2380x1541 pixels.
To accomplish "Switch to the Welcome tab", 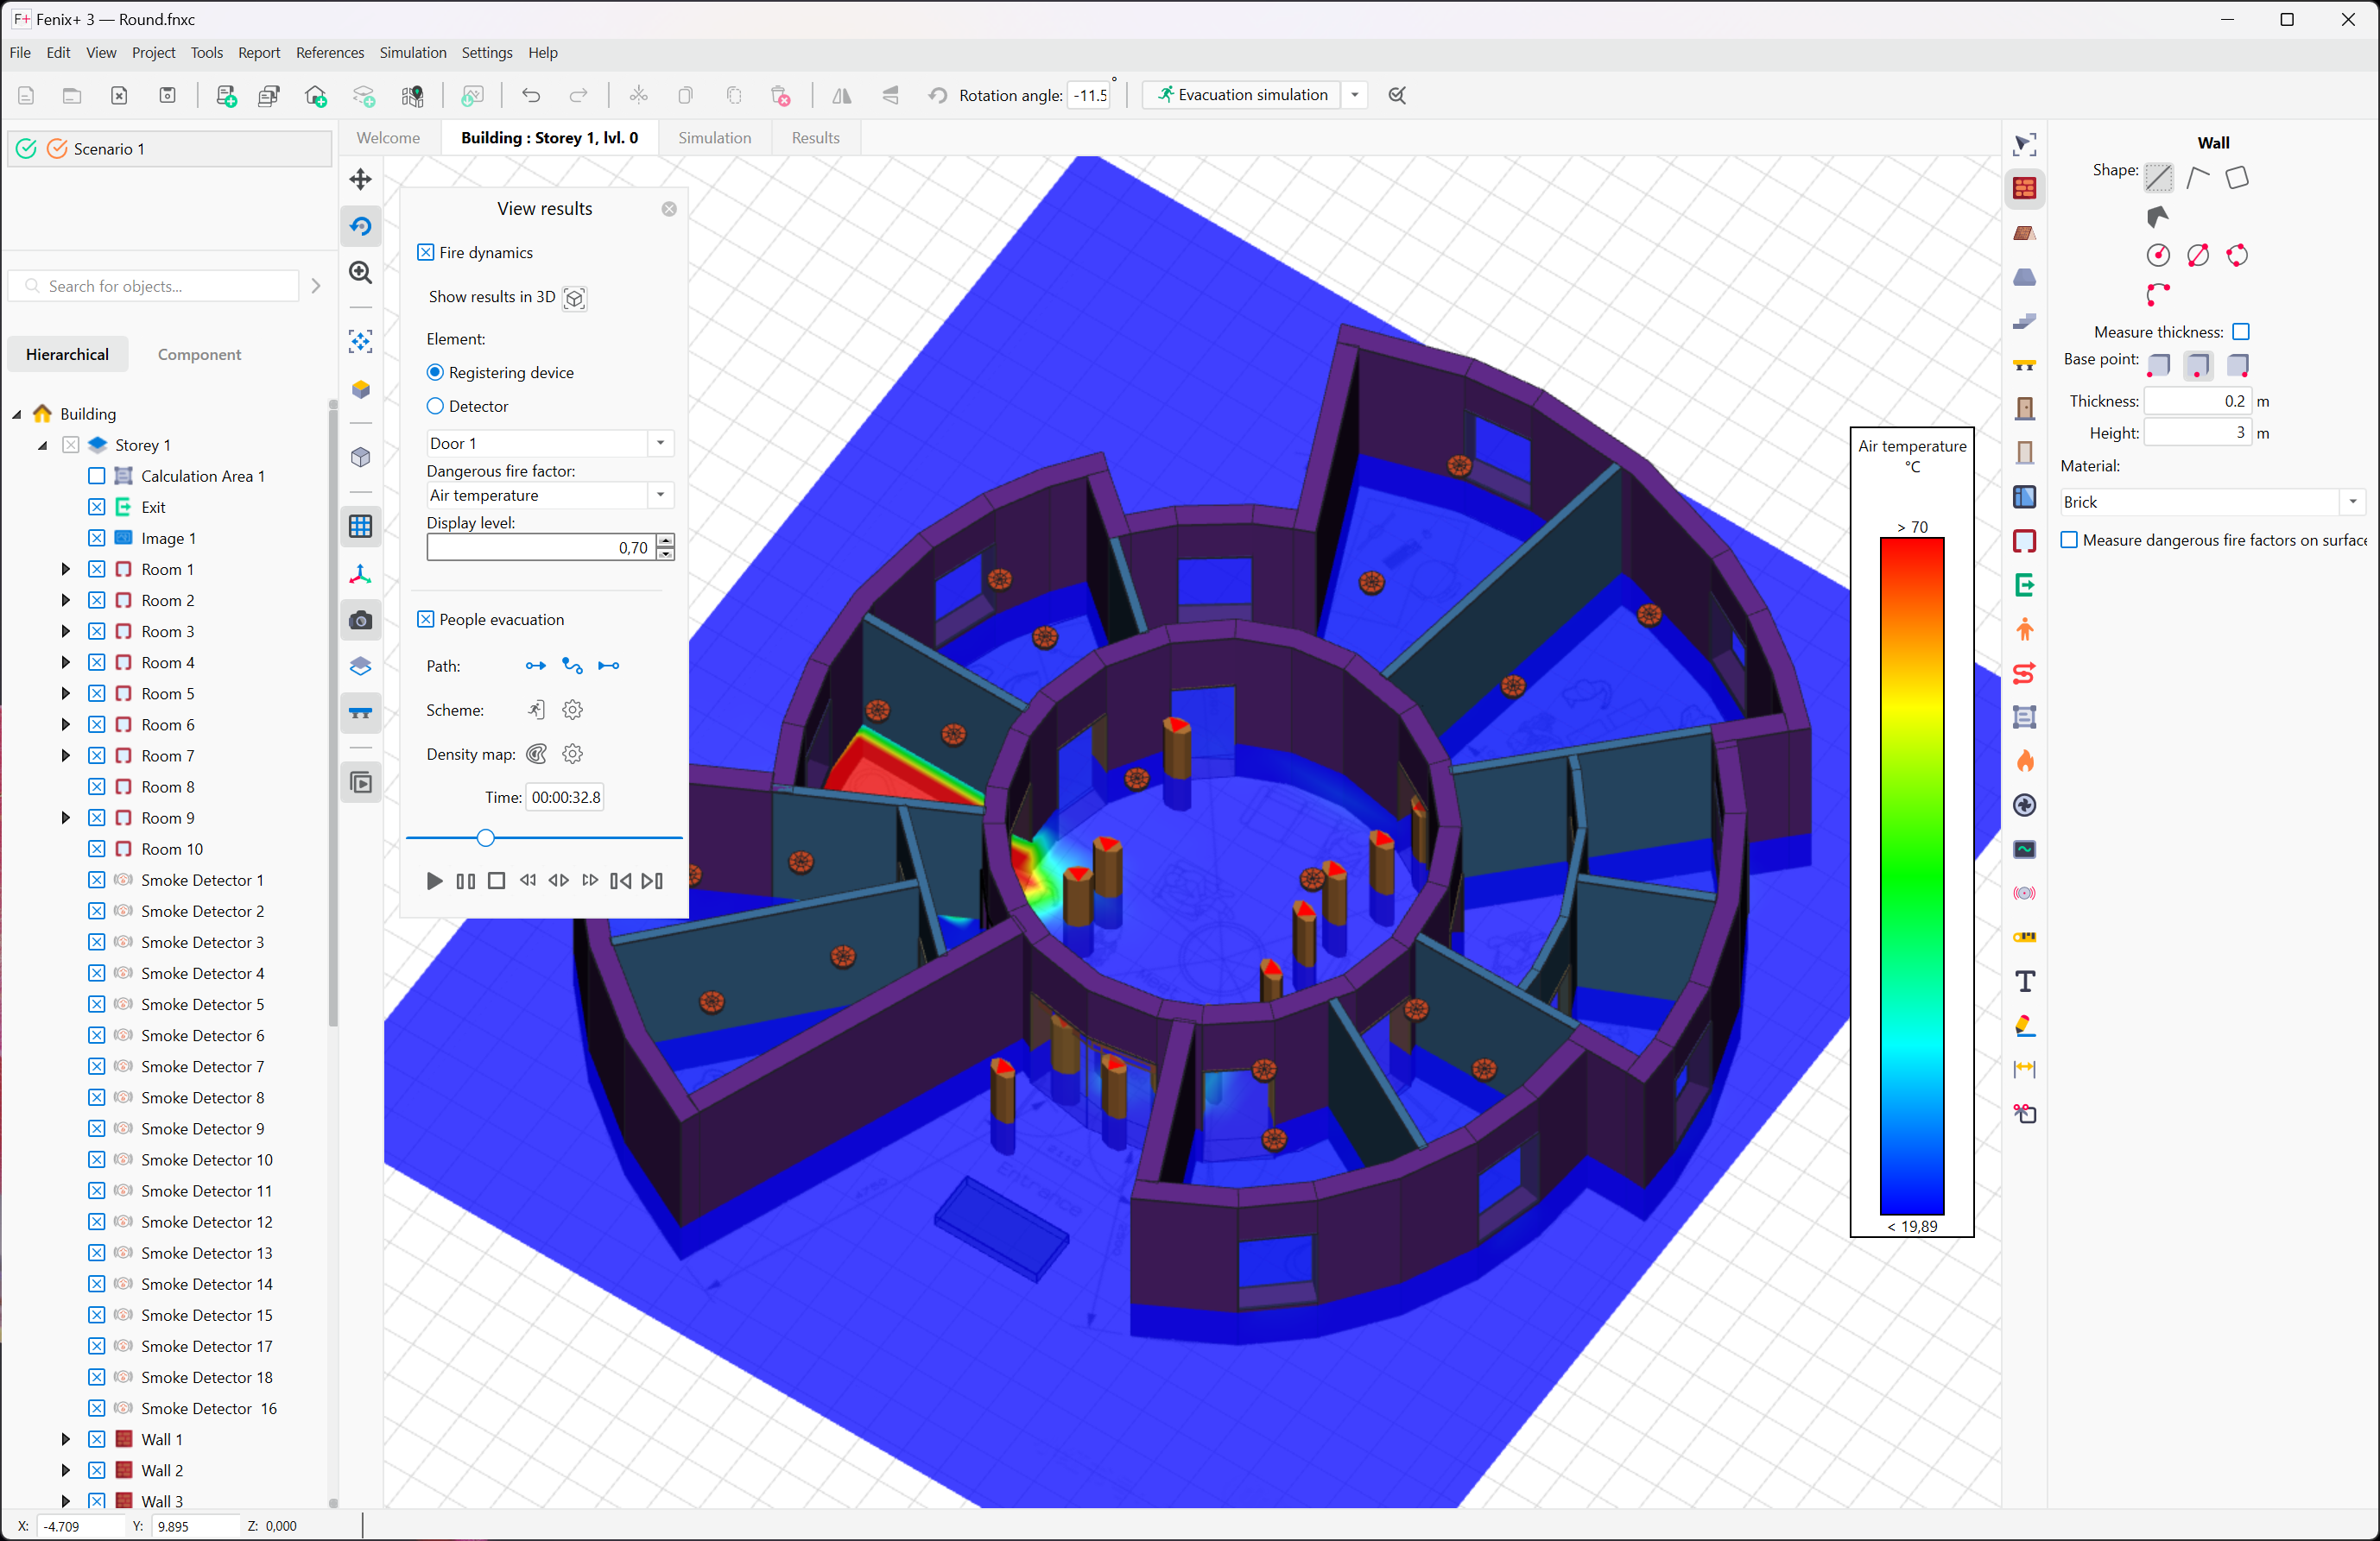I will pos(388,138).
